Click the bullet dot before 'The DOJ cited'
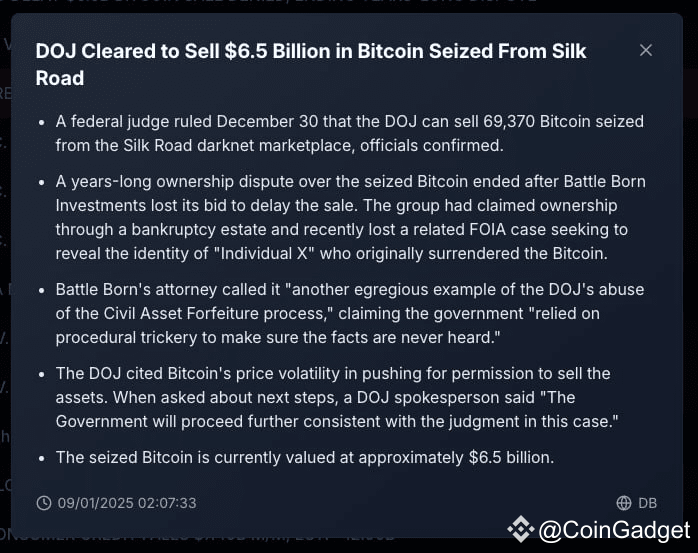The width and height of the screenshot is (698, 553). point(42,374)
